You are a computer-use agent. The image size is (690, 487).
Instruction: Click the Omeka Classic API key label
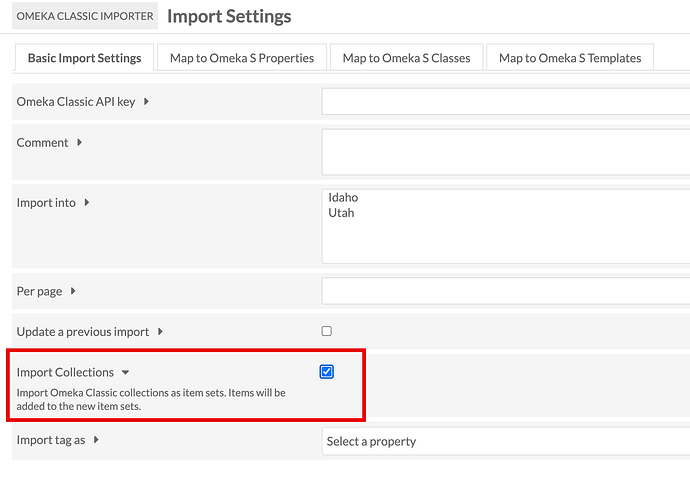click(x=76, y=102)
